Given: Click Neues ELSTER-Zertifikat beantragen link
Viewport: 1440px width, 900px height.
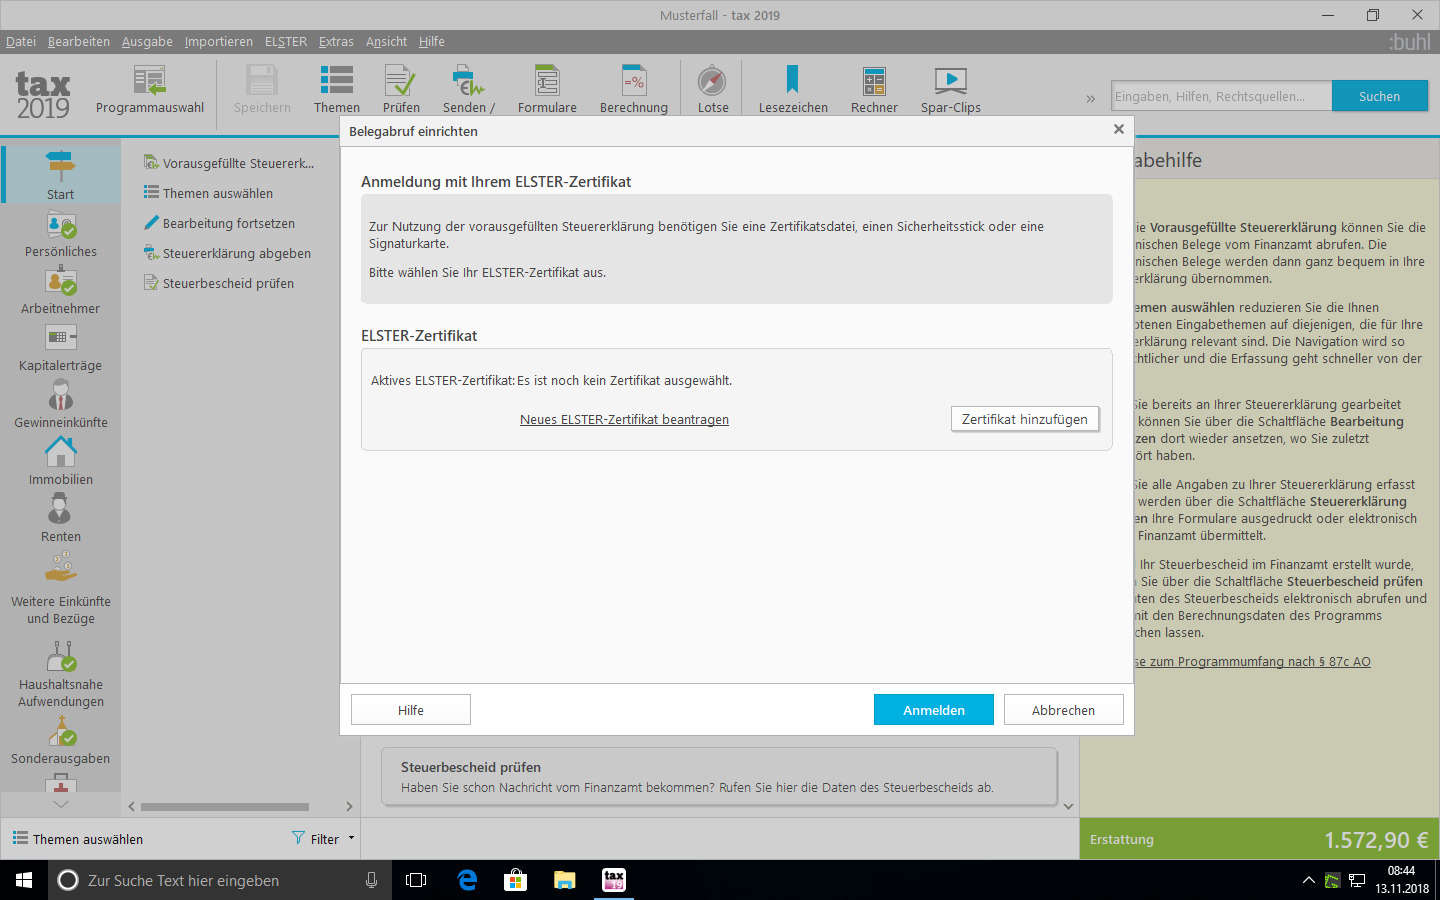Looking at the screenshot, I should coord(624,419).
